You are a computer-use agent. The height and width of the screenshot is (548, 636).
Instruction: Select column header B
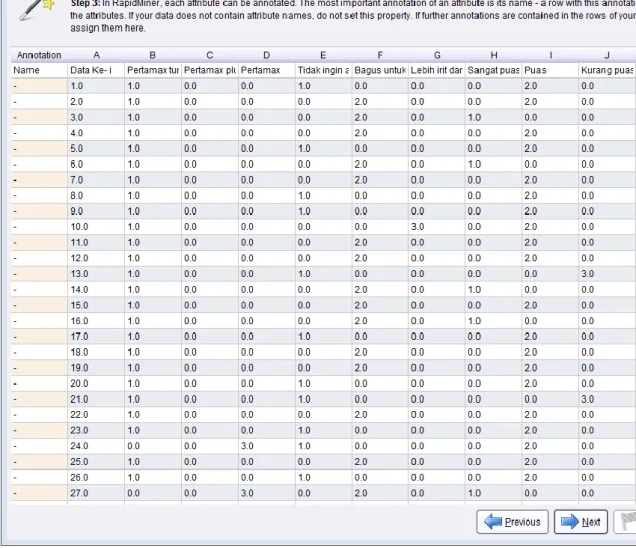pos(153,55)
